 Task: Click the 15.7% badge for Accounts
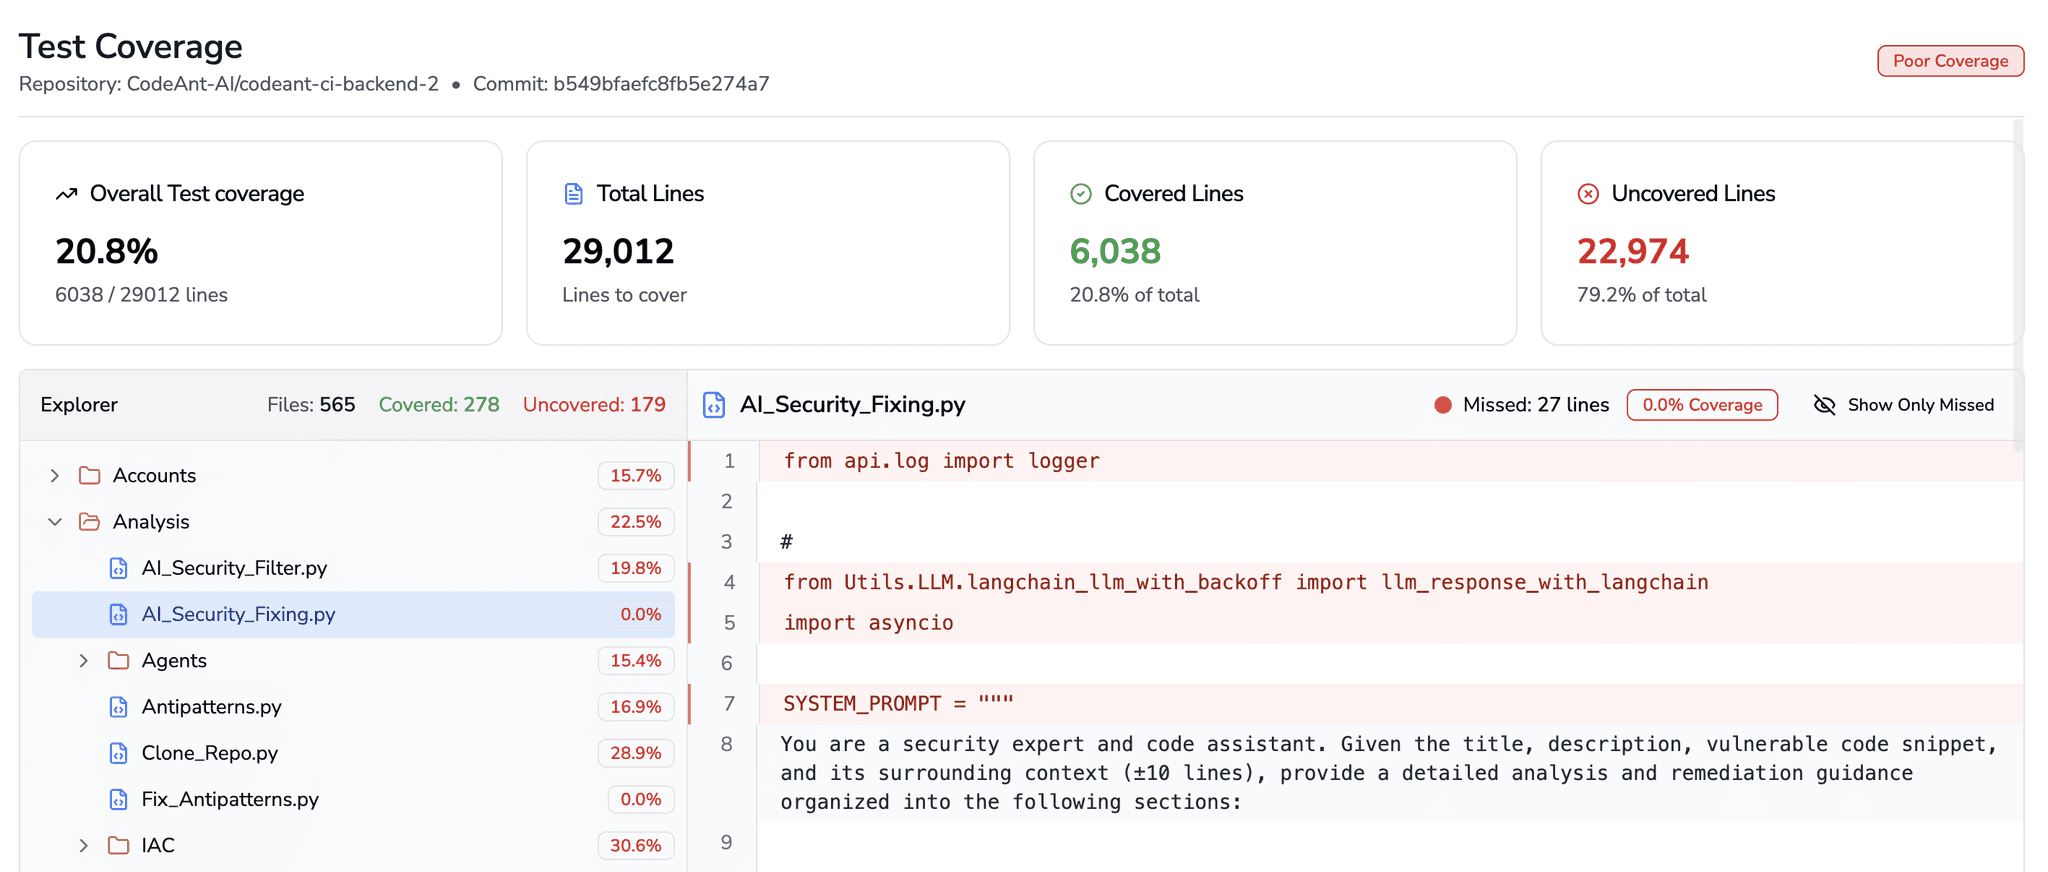click(636, 475)
